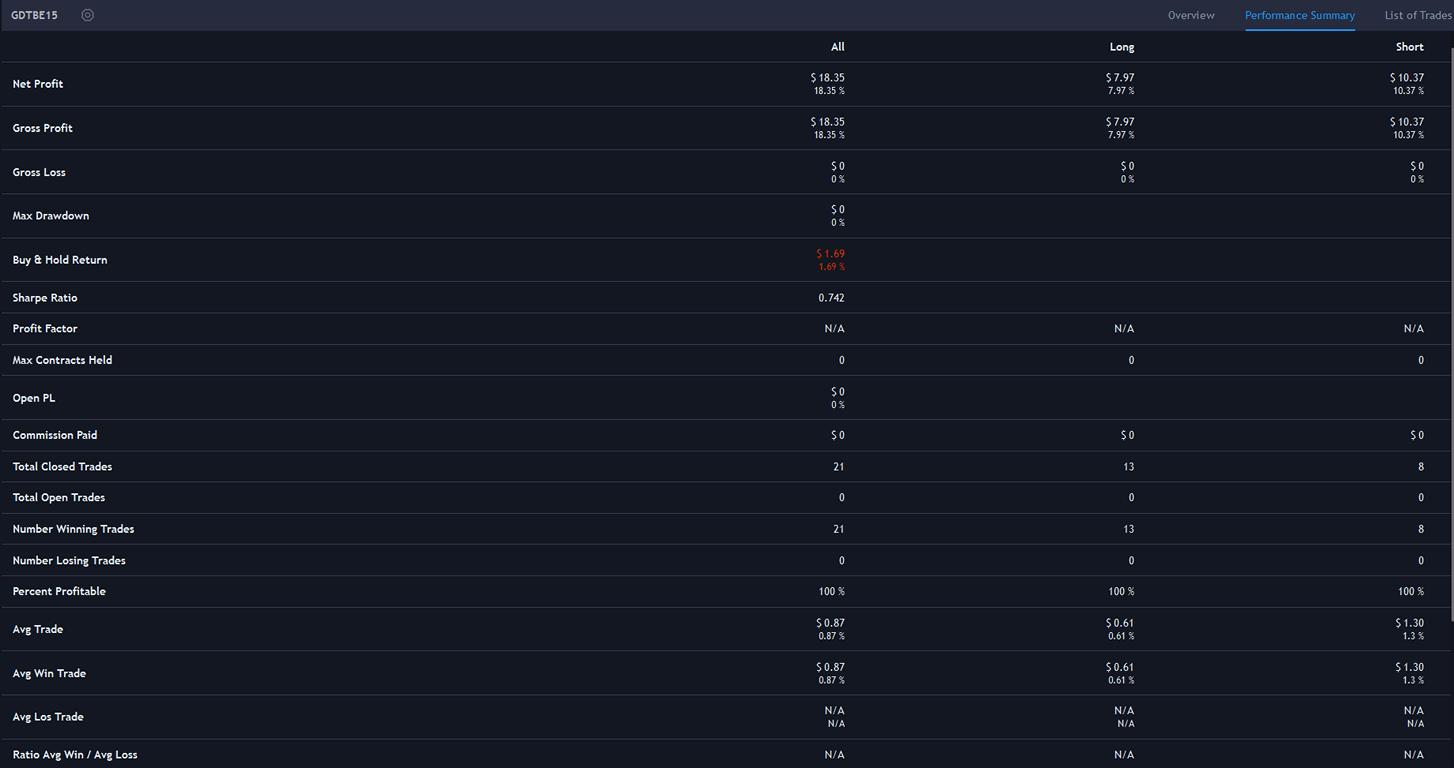Select the Avg Win Trade row label
This screenshot has width=1454, height=768.
point(49,674)
